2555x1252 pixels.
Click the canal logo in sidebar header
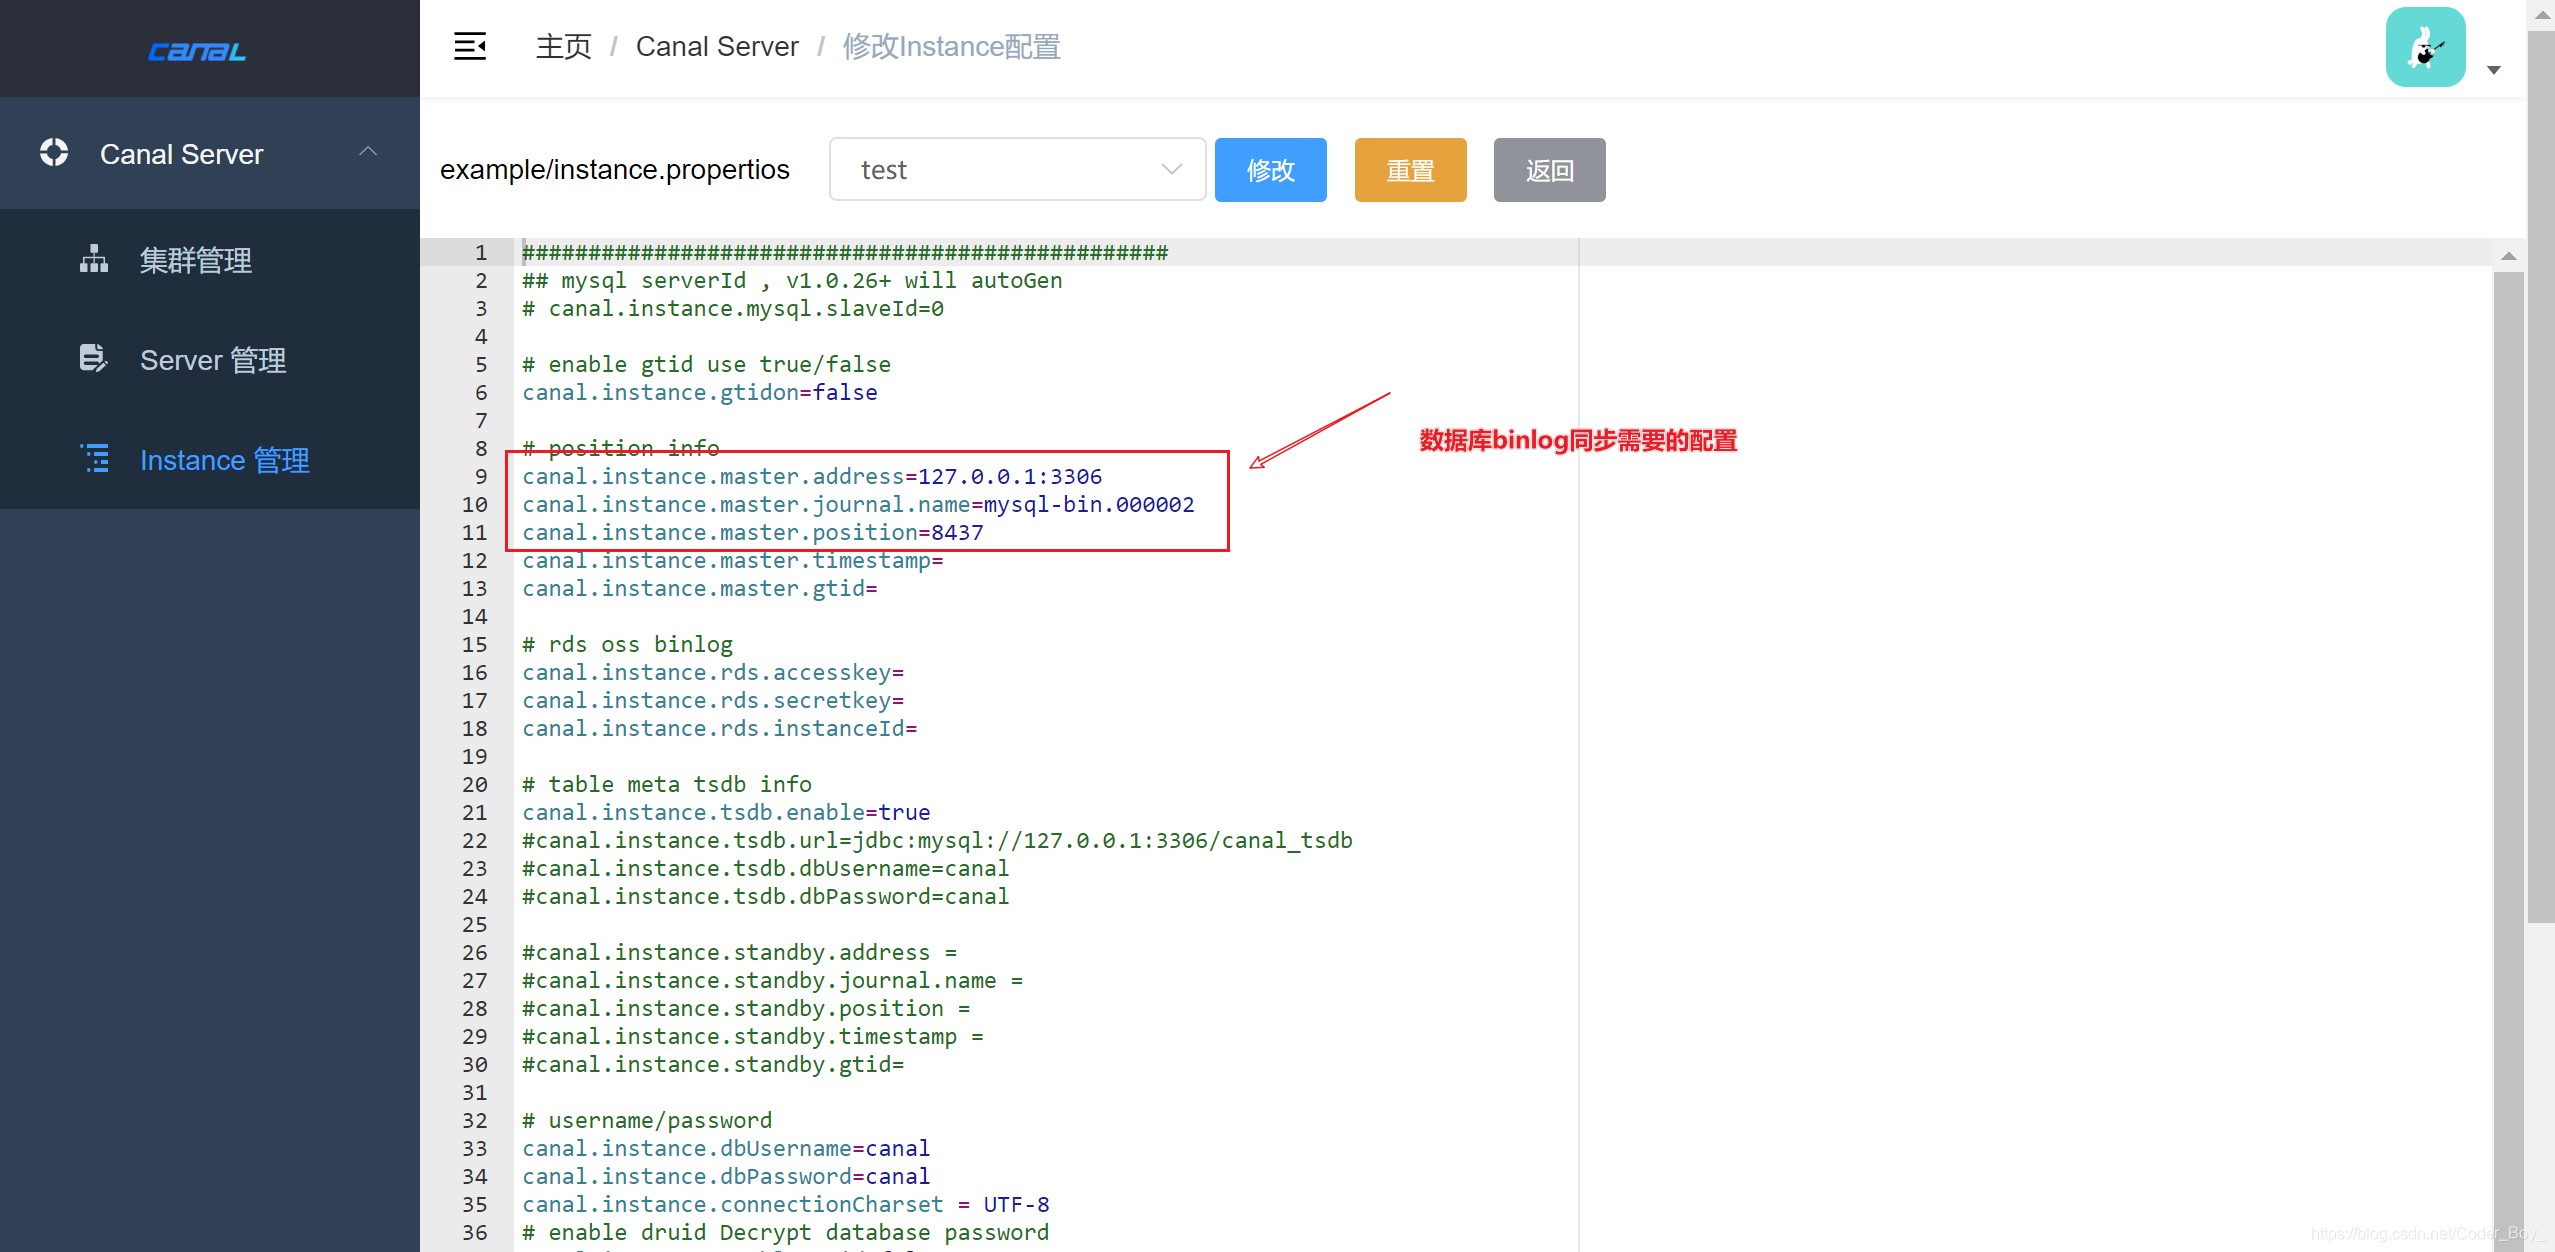tap(197, 51)
